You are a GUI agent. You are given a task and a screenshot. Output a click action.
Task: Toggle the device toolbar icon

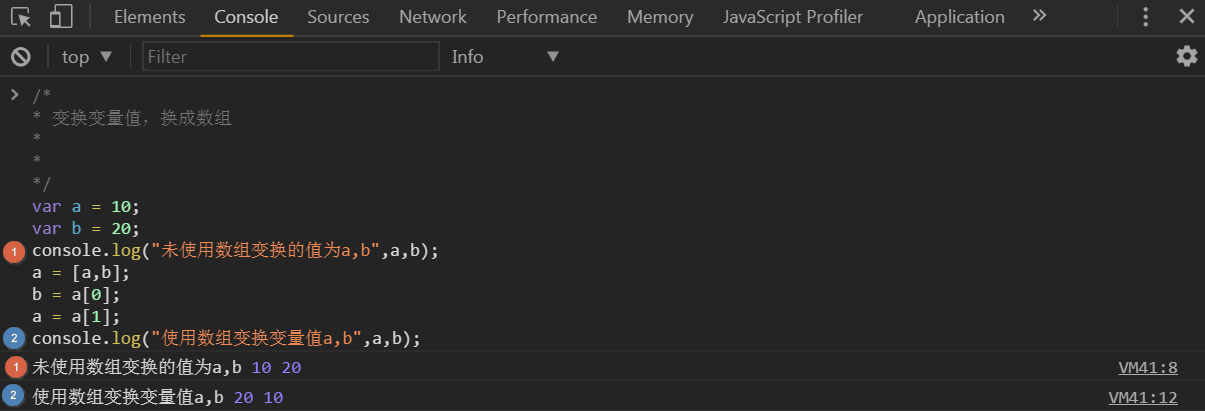pos(61,17)
